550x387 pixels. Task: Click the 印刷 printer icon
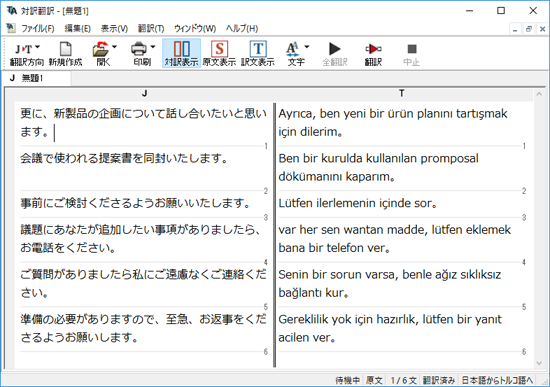click(x=139, y=49)
